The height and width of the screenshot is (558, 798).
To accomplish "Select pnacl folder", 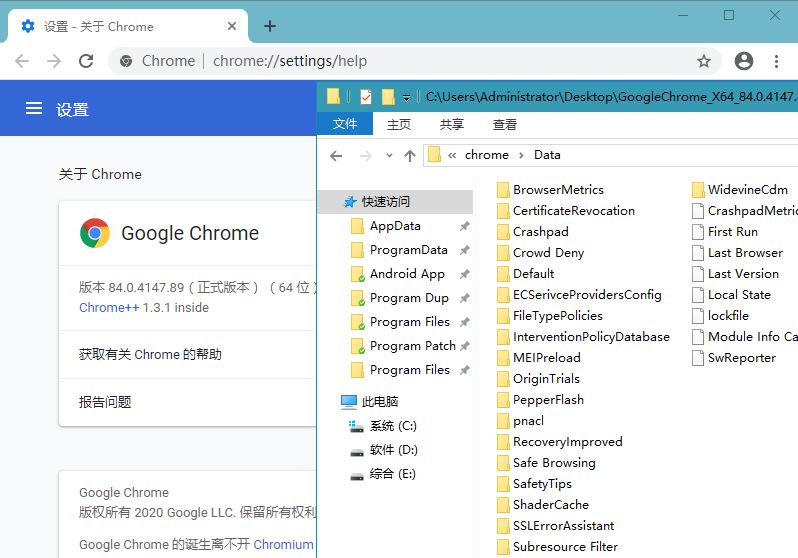I will point(520,421).
